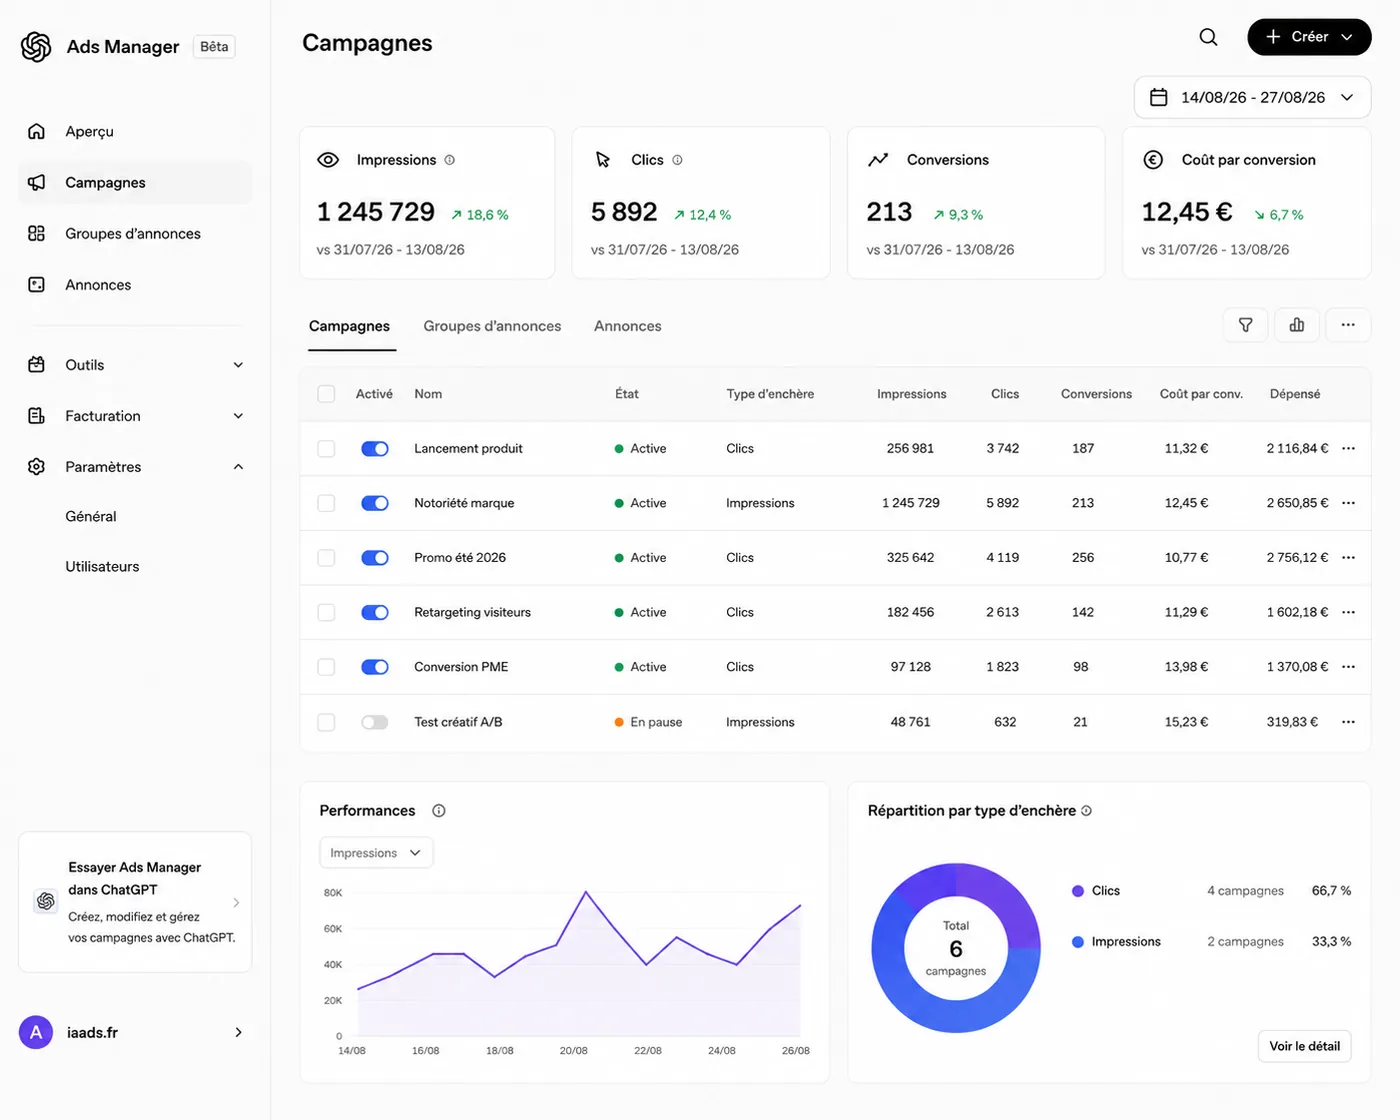The image size is (1400, 1120).
Task: Open Général settings link
Action: [91, 516]
